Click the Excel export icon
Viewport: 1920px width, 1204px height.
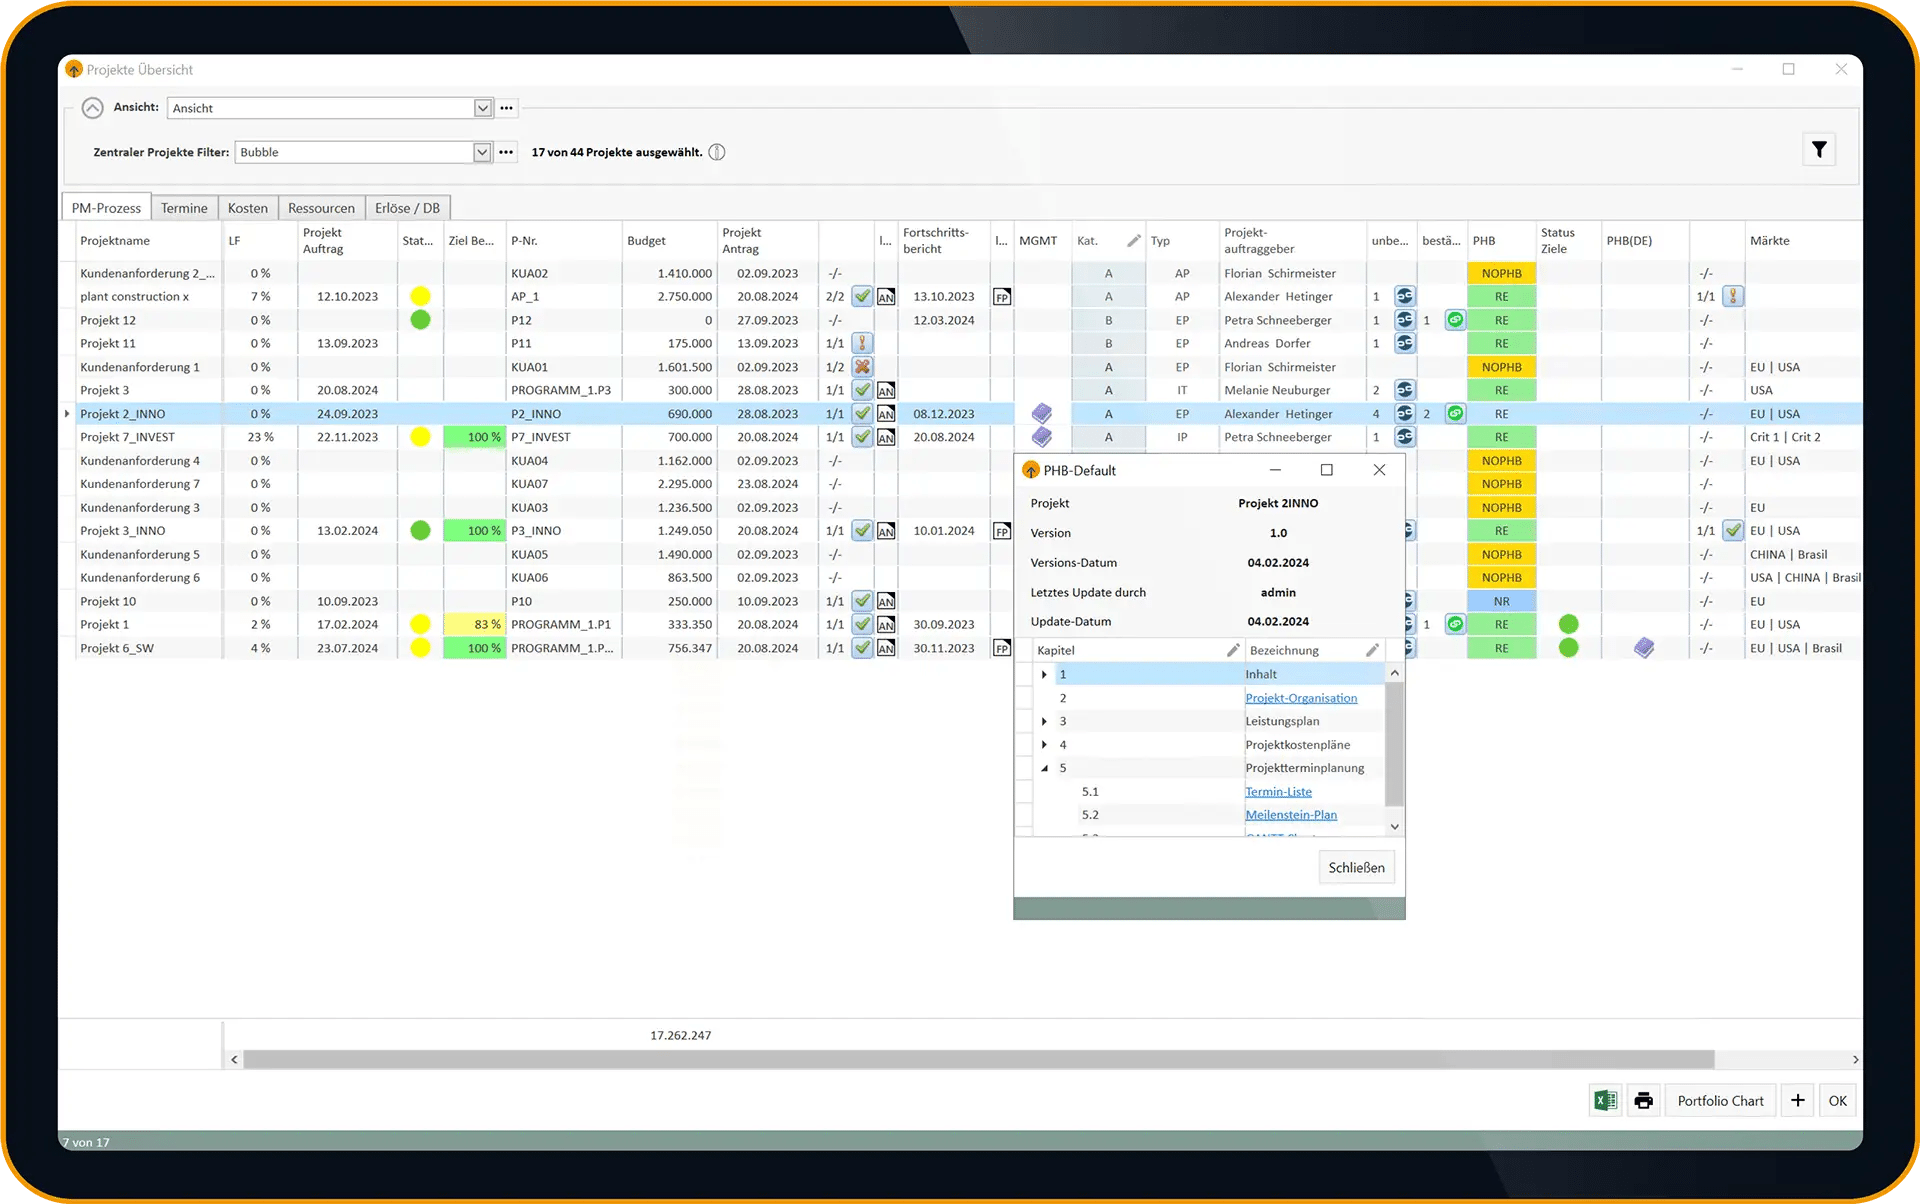click(x=1606, y=1100)
